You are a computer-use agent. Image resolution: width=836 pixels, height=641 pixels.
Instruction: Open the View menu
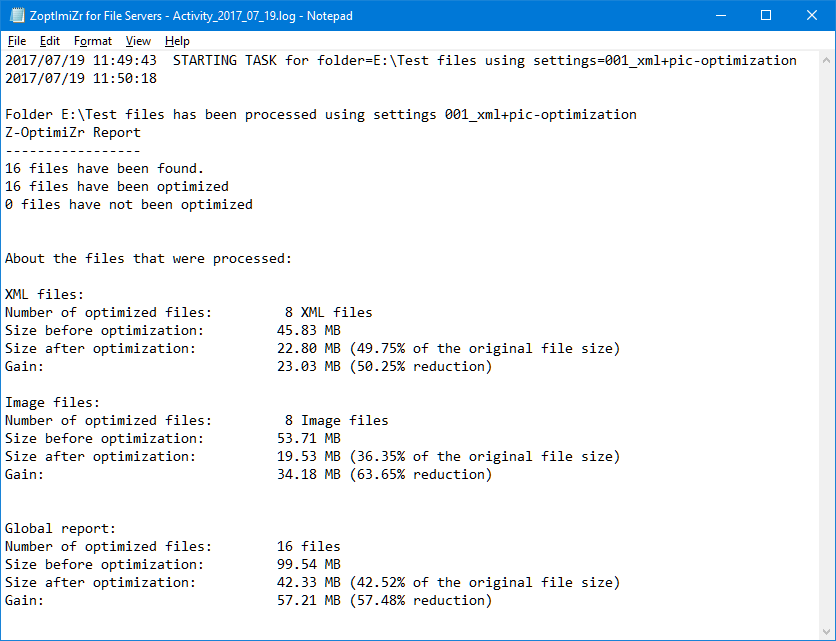[x=138, y=41]
